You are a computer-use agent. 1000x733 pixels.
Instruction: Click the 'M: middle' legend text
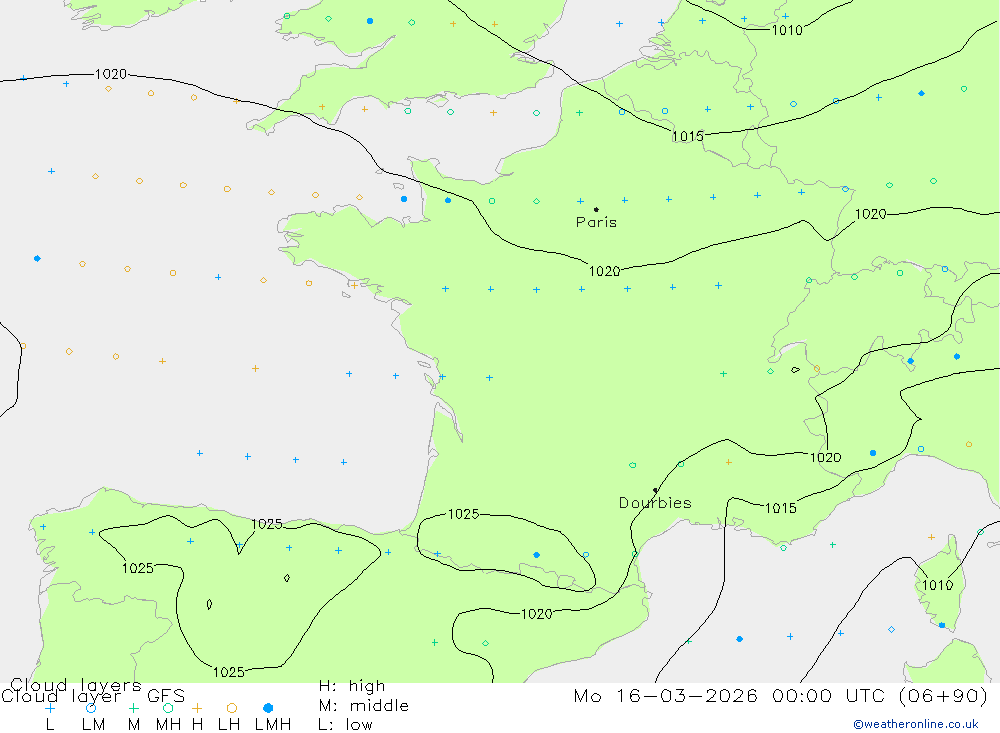364,706
